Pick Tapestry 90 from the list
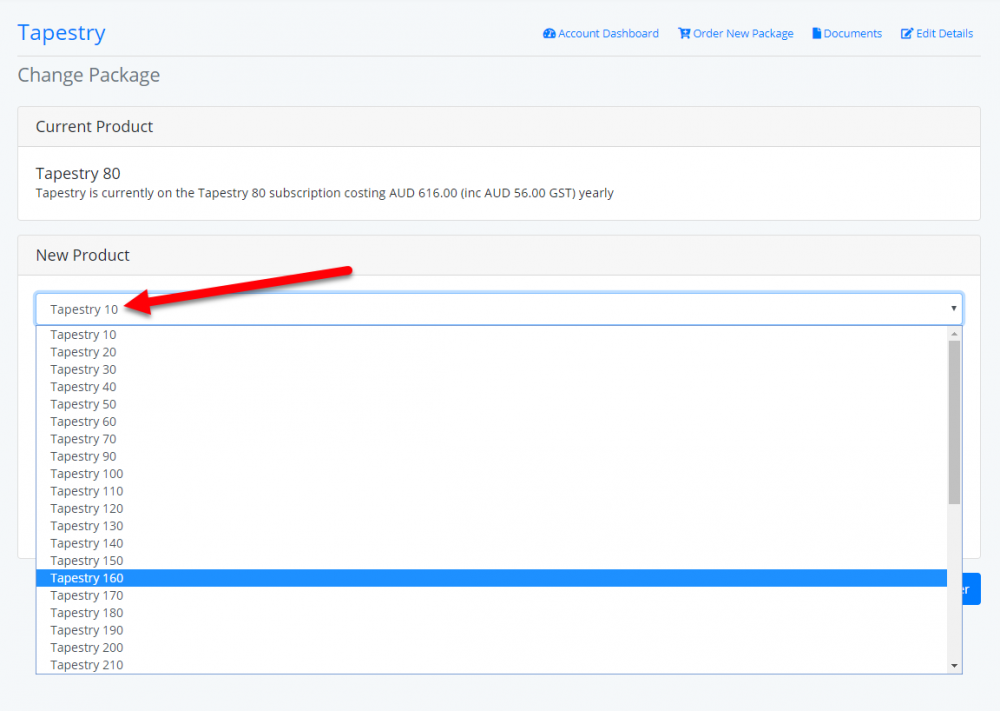 (491, 457)
